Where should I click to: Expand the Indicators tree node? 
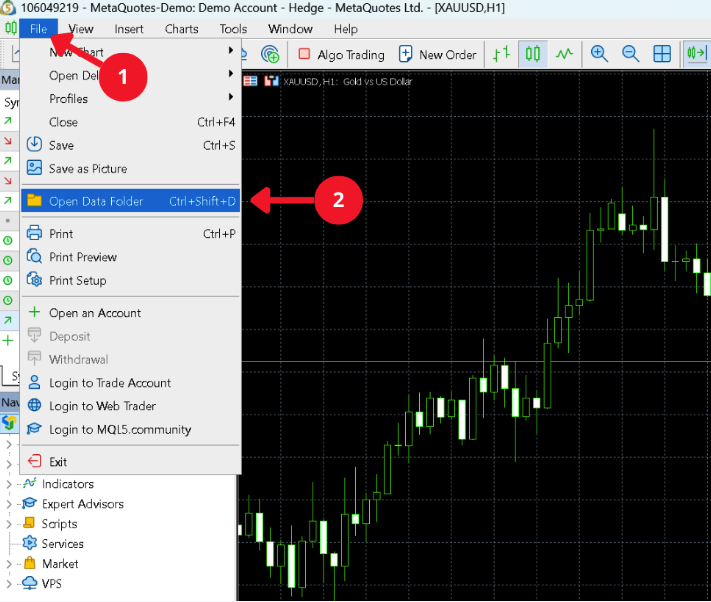coord(9,484)
